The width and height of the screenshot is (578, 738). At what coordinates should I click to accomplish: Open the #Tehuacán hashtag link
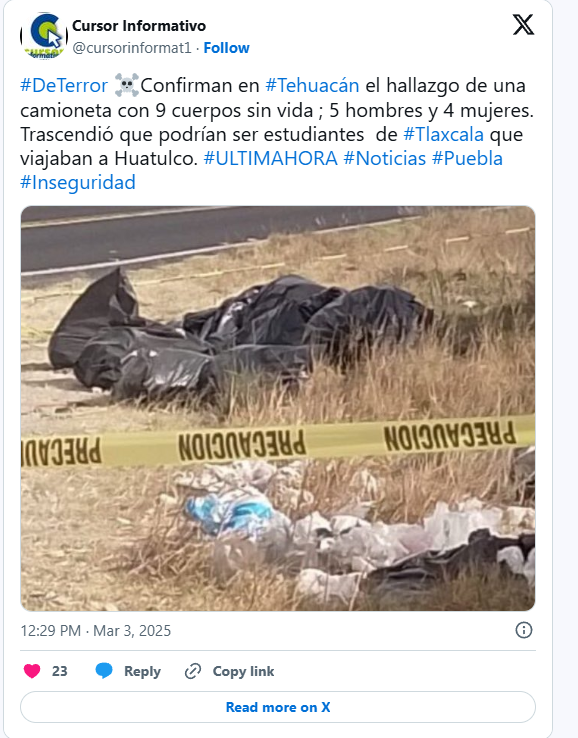312,86
